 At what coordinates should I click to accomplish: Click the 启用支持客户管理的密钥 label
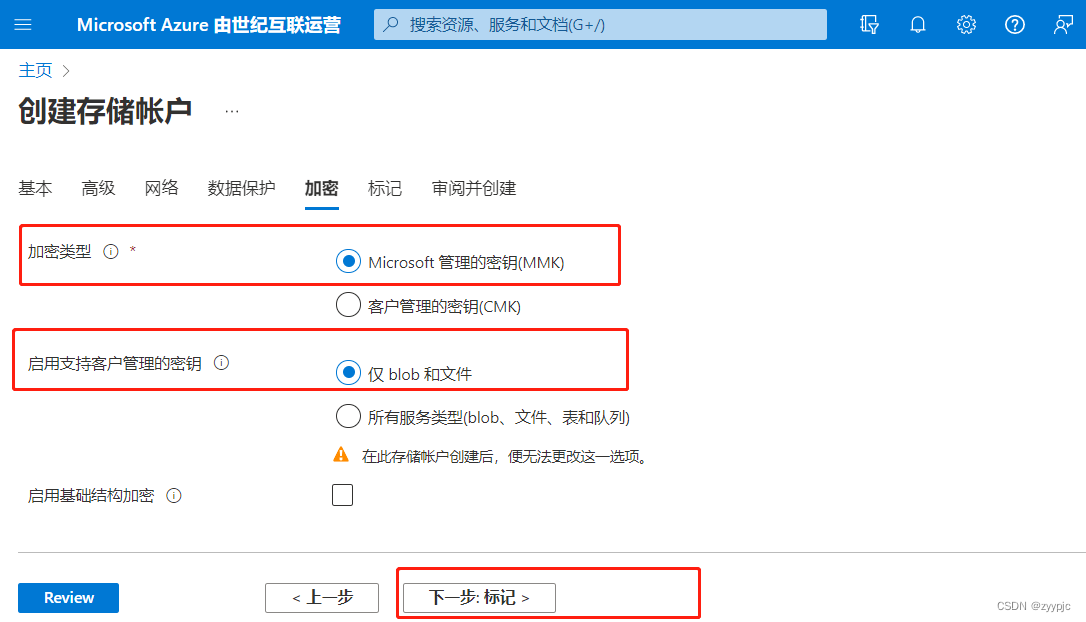tap(114, 364)
